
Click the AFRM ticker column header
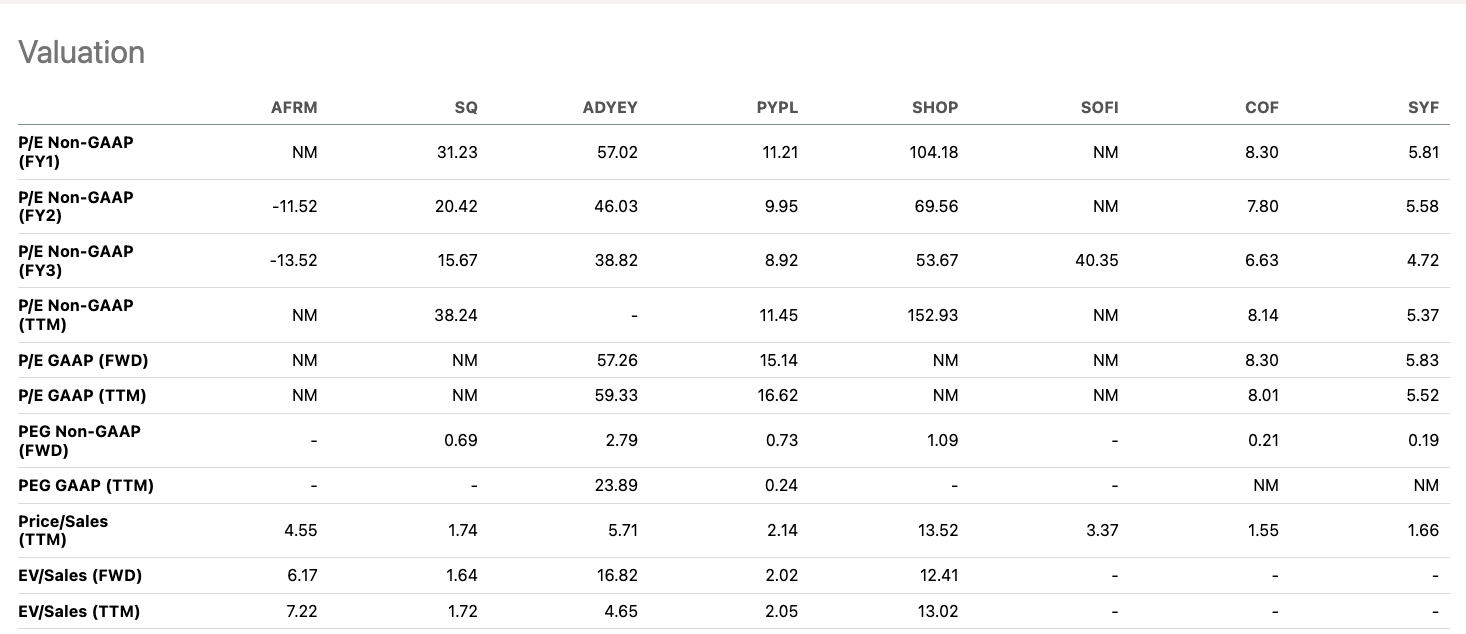coord(294,107)
